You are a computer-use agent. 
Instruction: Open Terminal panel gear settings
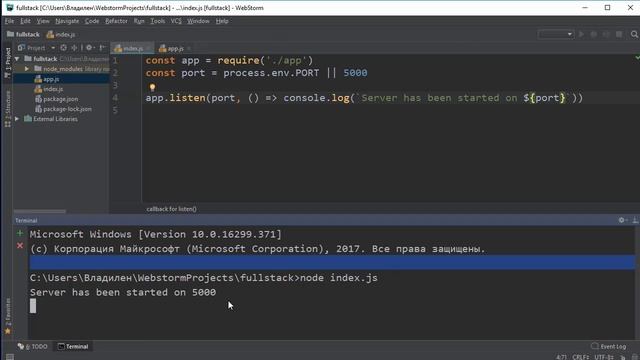click(x=622, y=220)
